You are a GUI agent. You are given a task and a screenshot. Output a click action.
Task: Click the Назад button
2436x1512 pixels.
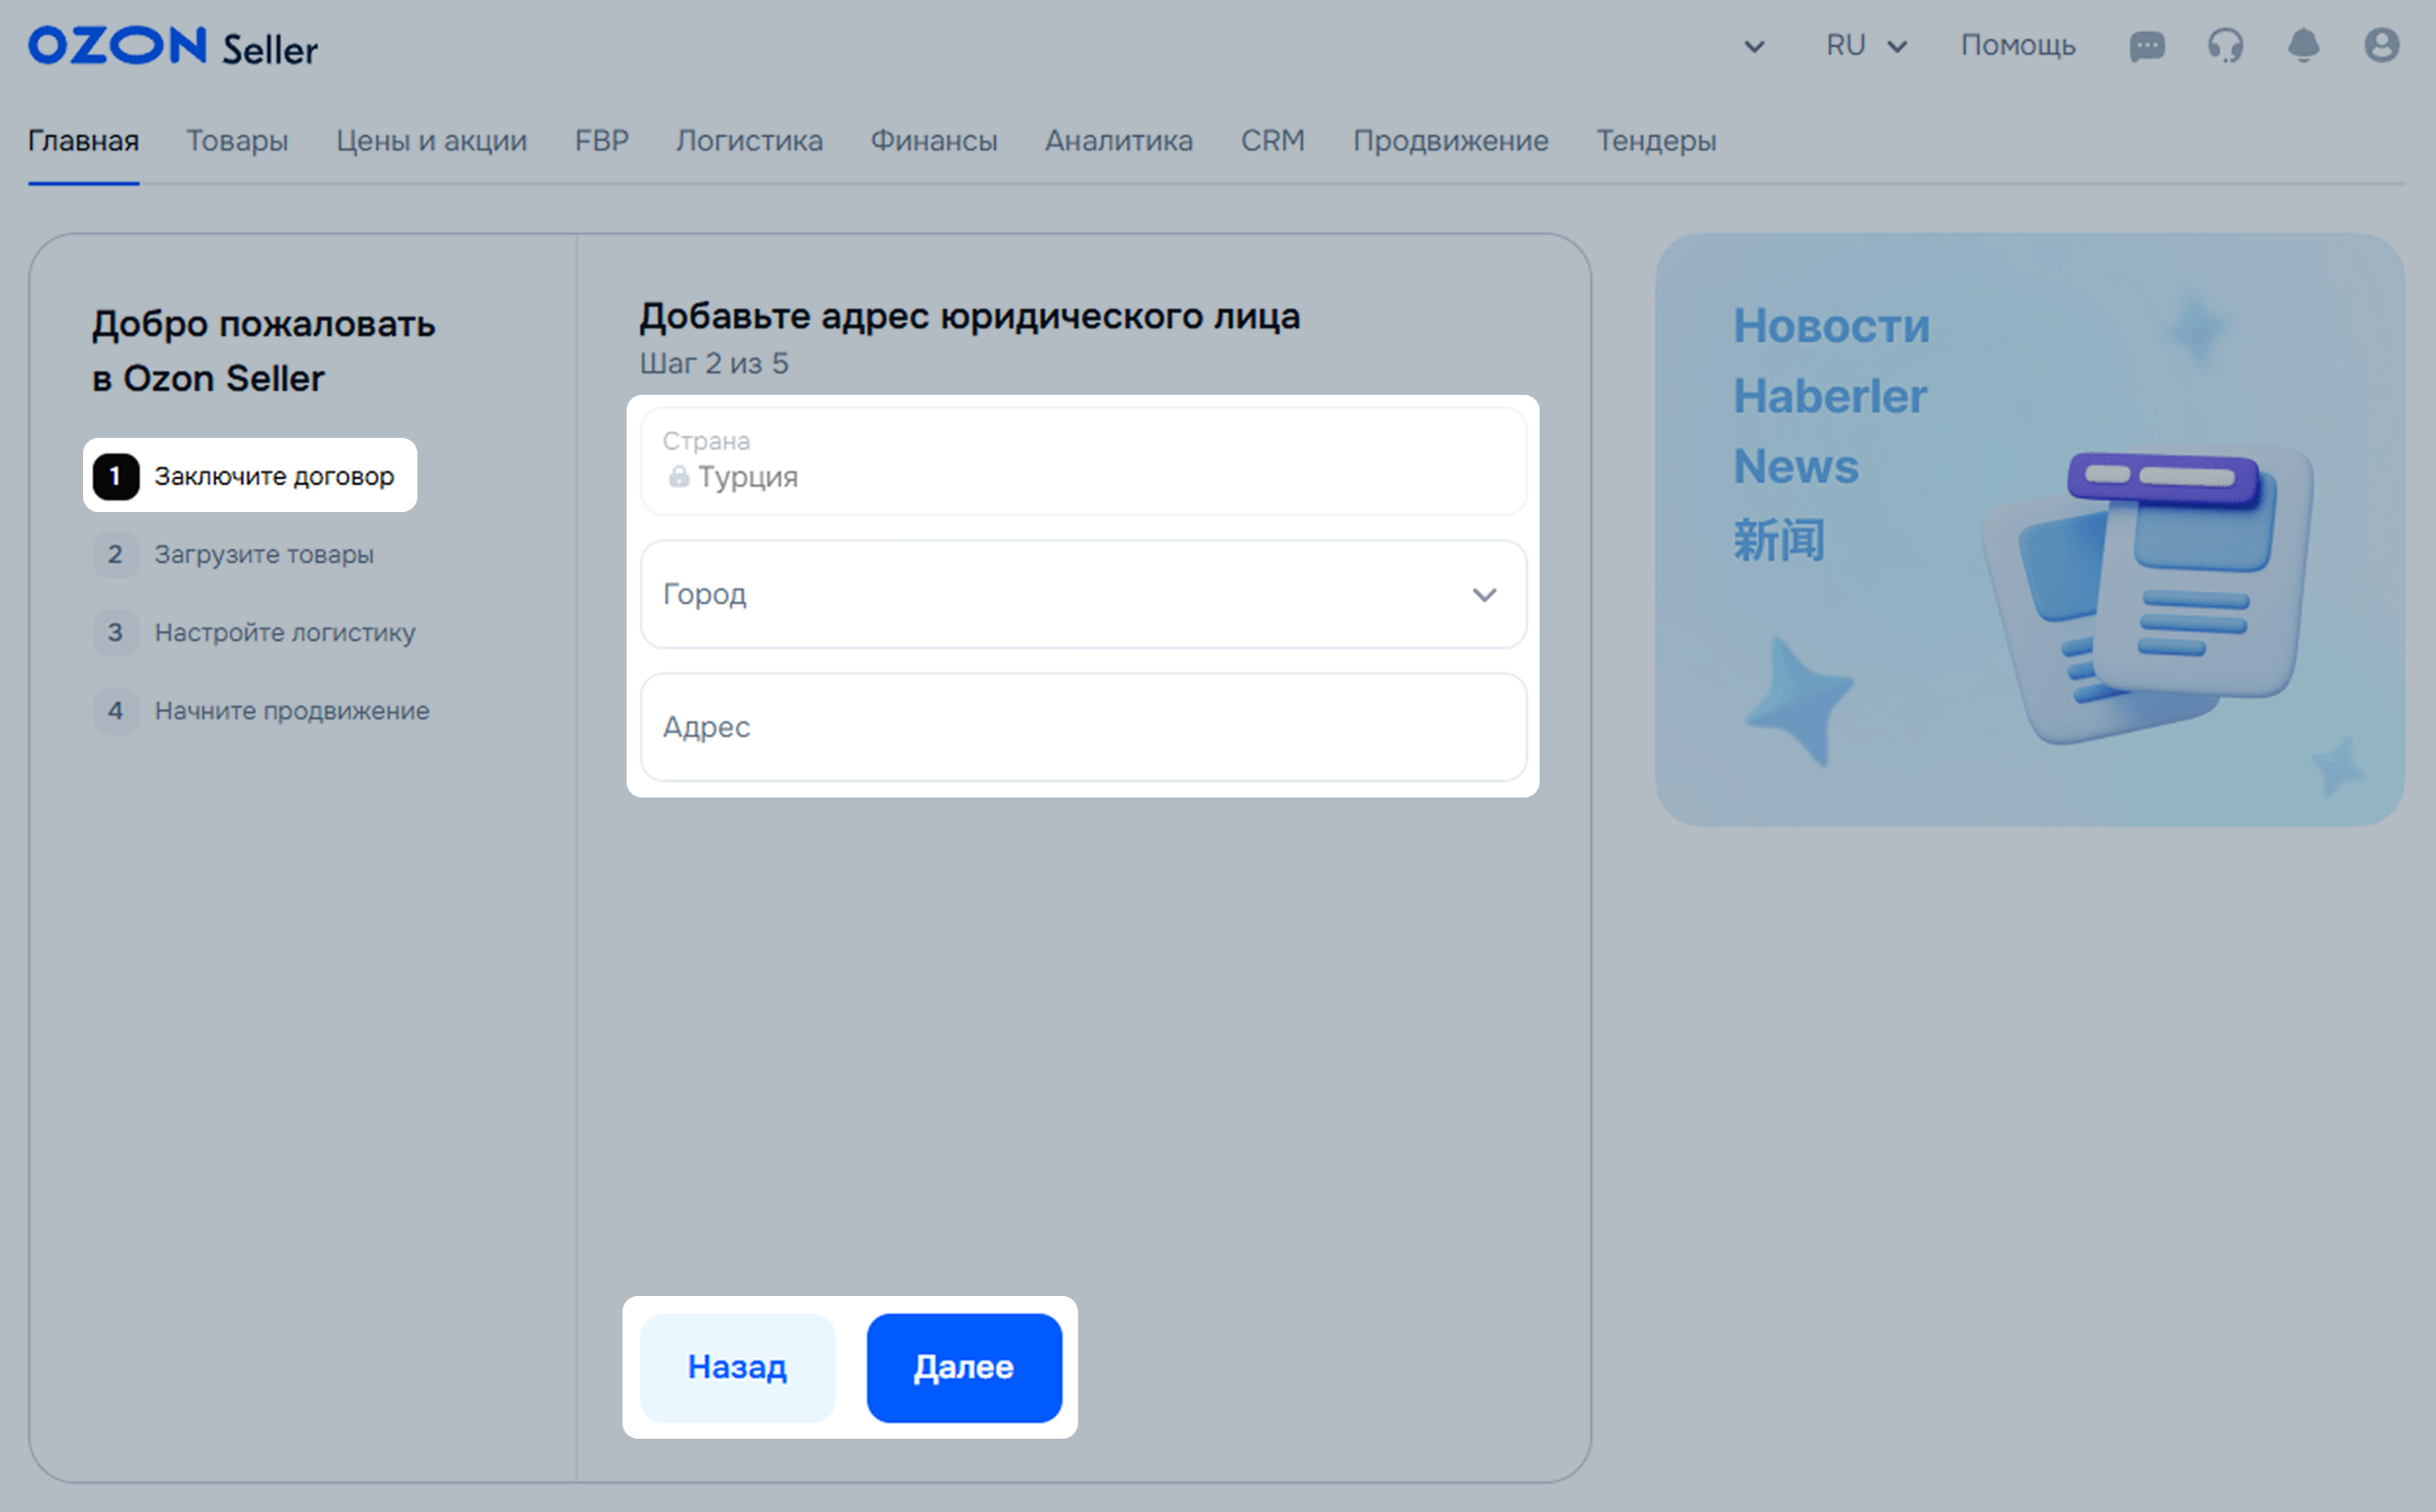coord(737,1367)
